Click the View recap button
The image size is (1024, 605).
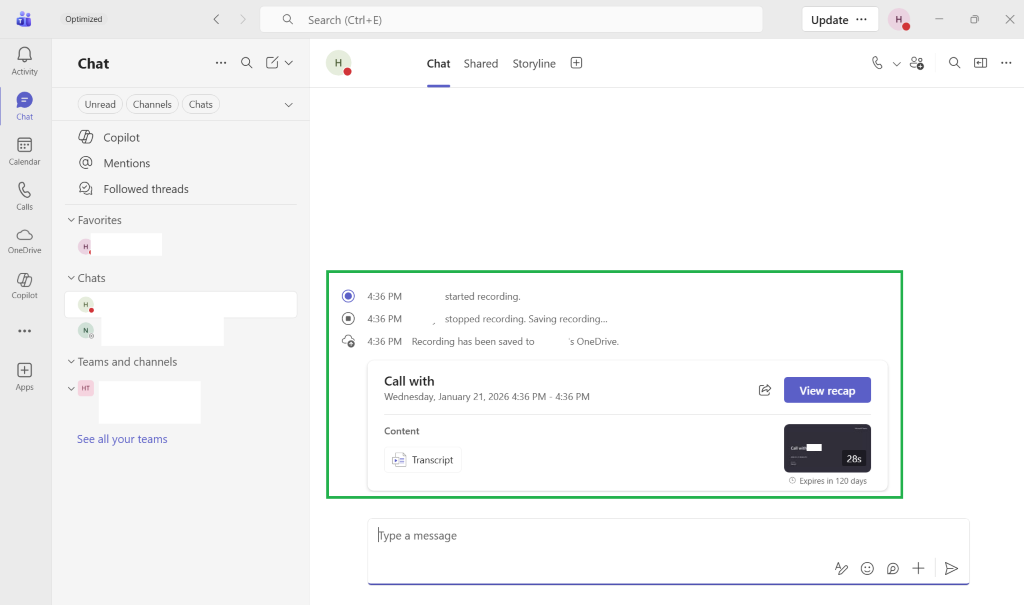coord(827,390)
